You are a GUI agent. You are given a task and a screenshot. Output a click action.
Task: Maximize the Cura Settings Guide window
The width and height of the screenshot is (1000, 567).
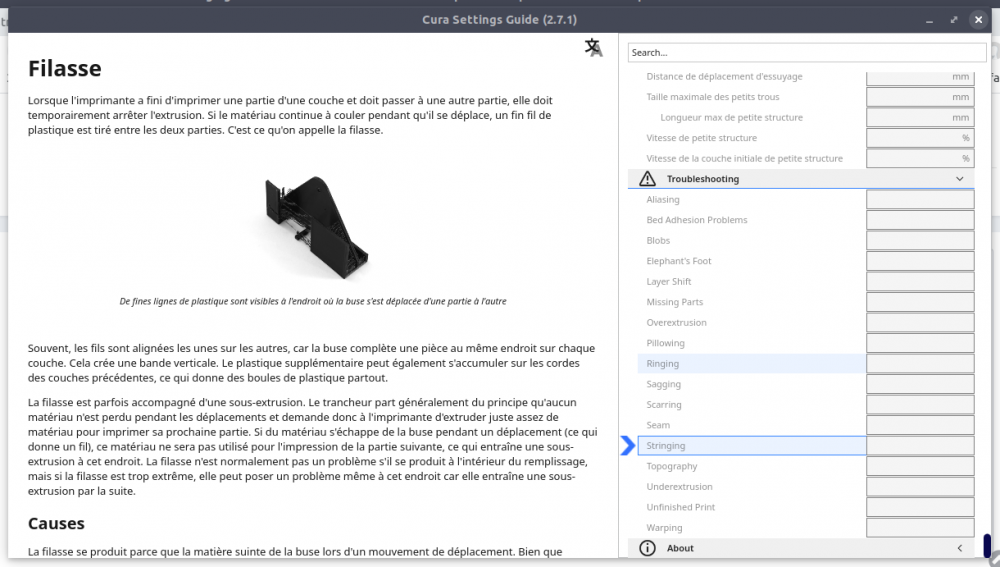[953, 20]
